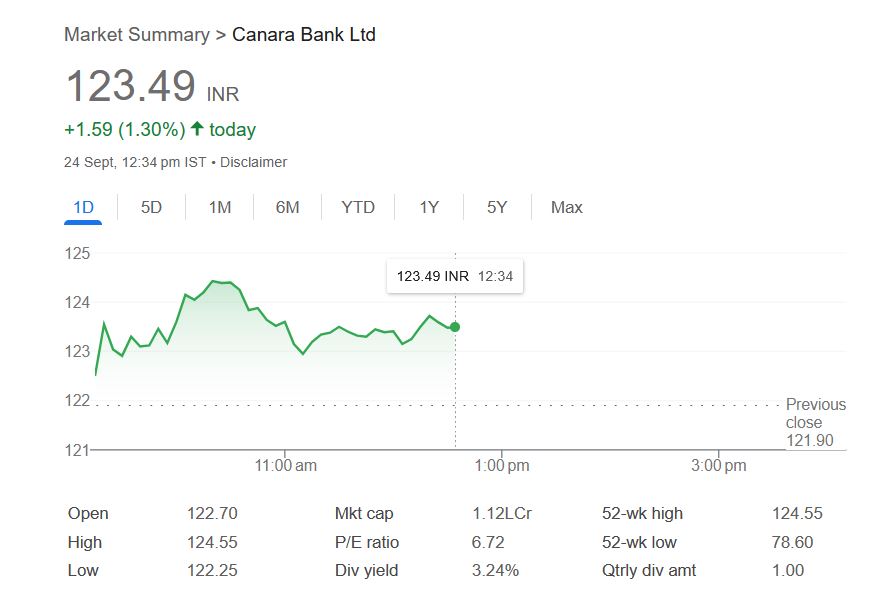This screenshot has height=607, width=887.
Task: Click the 11:00 am axis label
Action: click(286, 466)
